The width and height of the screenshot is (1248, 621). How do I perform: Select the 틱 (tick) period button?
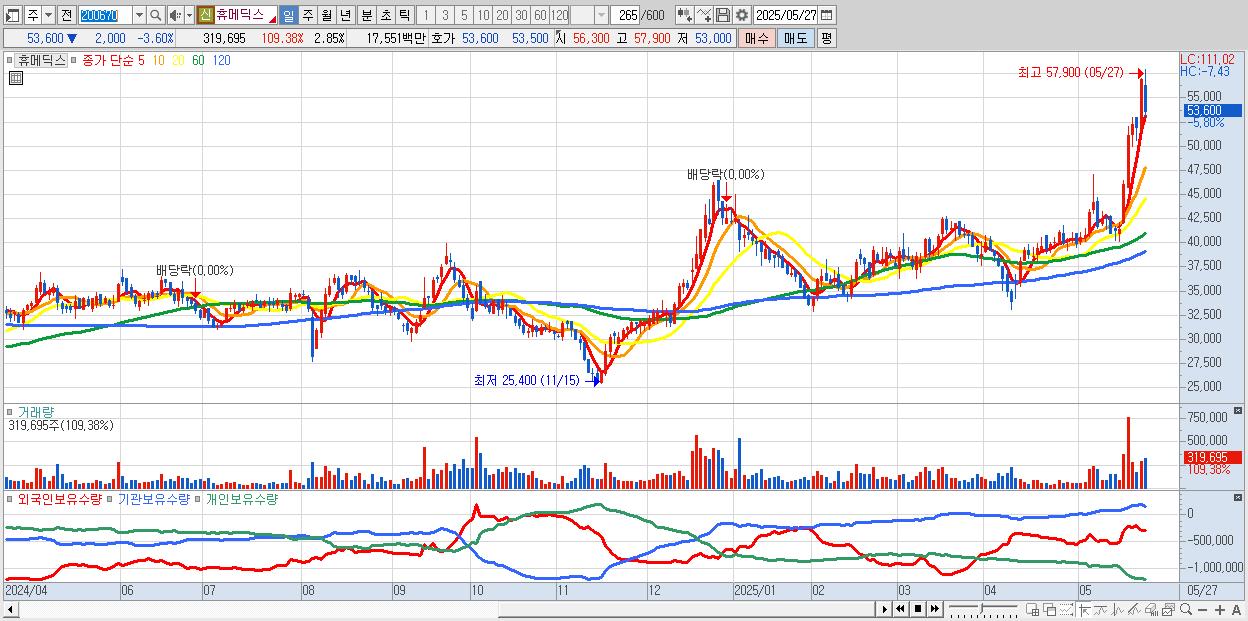click(404, 15)
